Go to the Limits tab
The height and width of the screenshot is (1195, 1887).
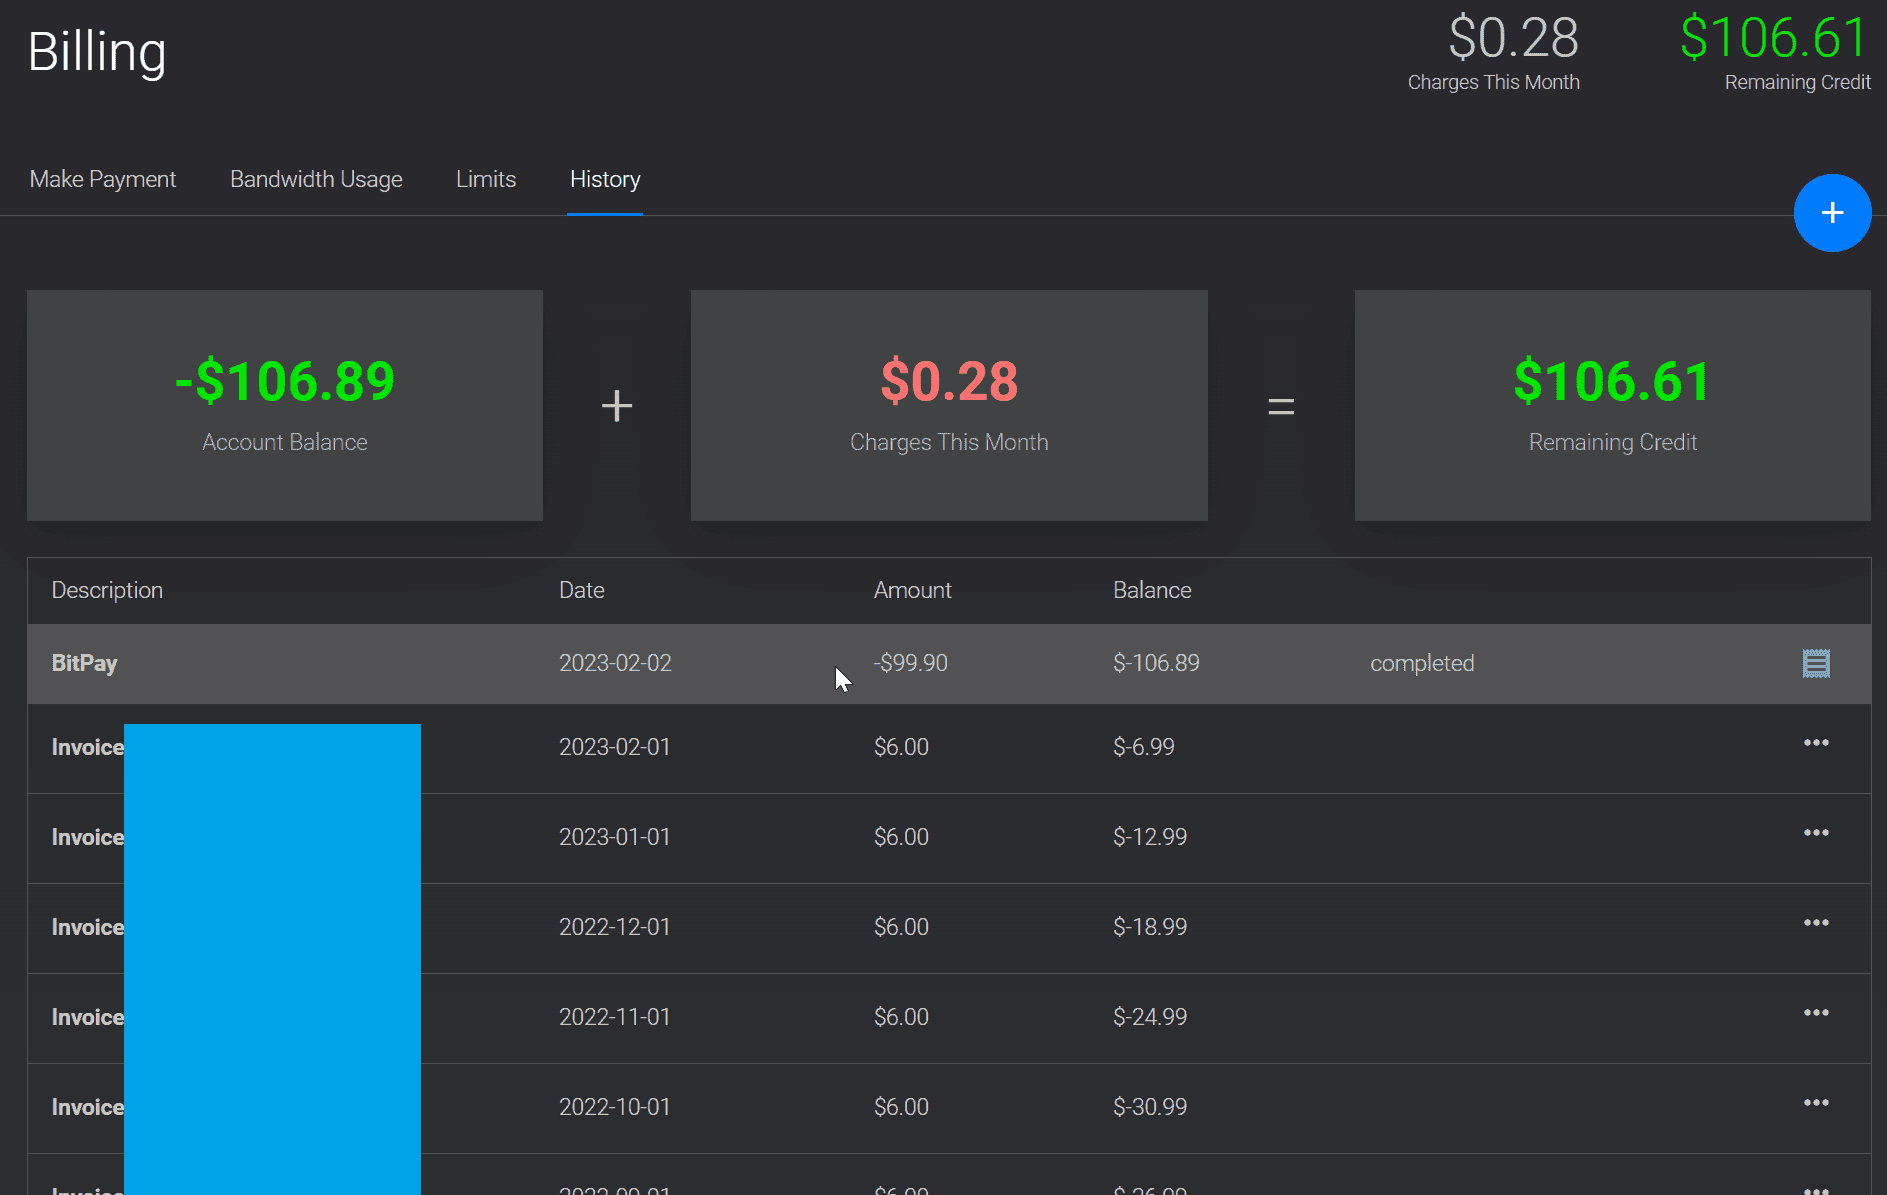[x=486, y=179]
